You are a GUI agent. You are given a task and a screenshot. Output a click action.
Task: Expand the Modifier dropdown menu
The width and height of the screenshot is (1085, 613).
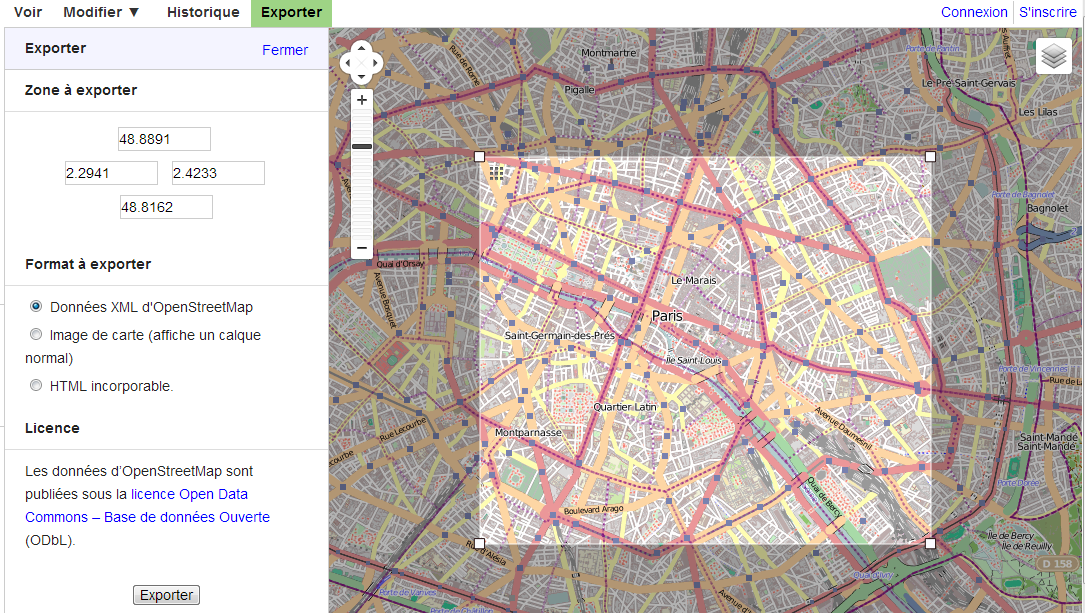pos(102,13)
